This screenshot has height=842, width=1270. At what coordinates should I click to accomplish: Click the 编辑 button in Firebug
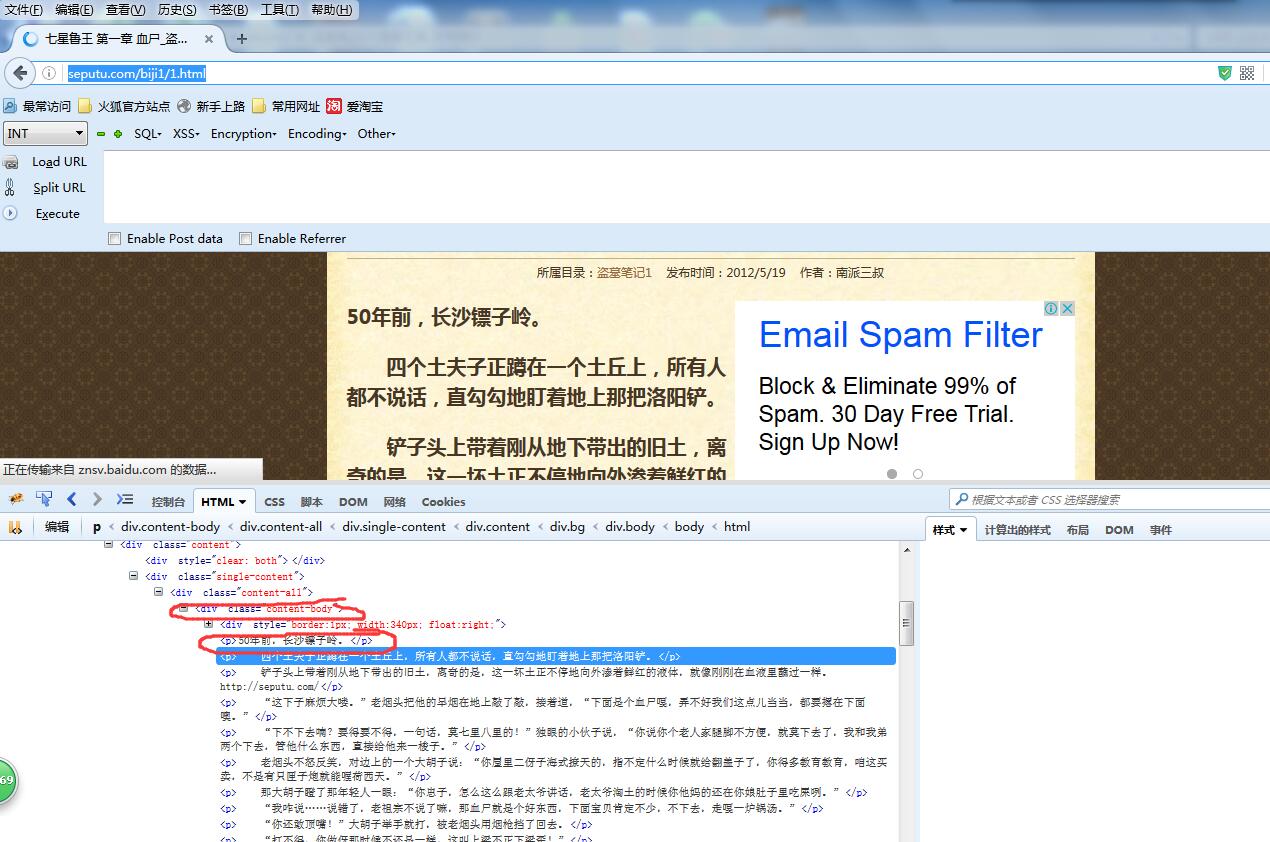[x=57, y=527]
